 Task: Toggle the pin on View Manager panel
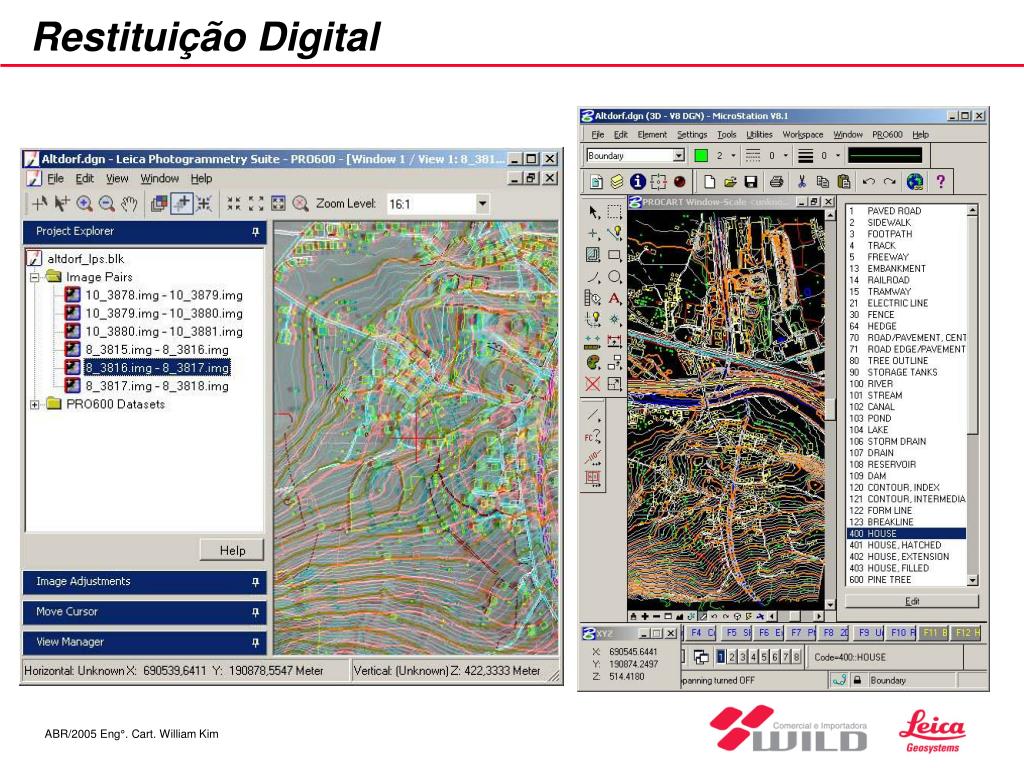[255, 643]
